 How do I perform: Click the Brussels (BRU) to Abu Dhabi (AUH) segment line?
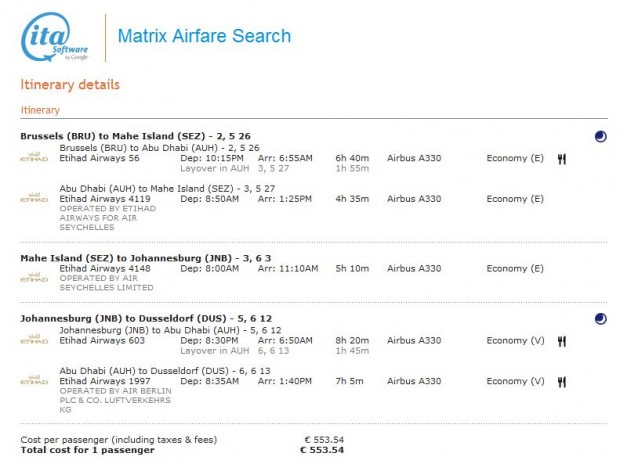pyautogui.click(x=159, y=148)
